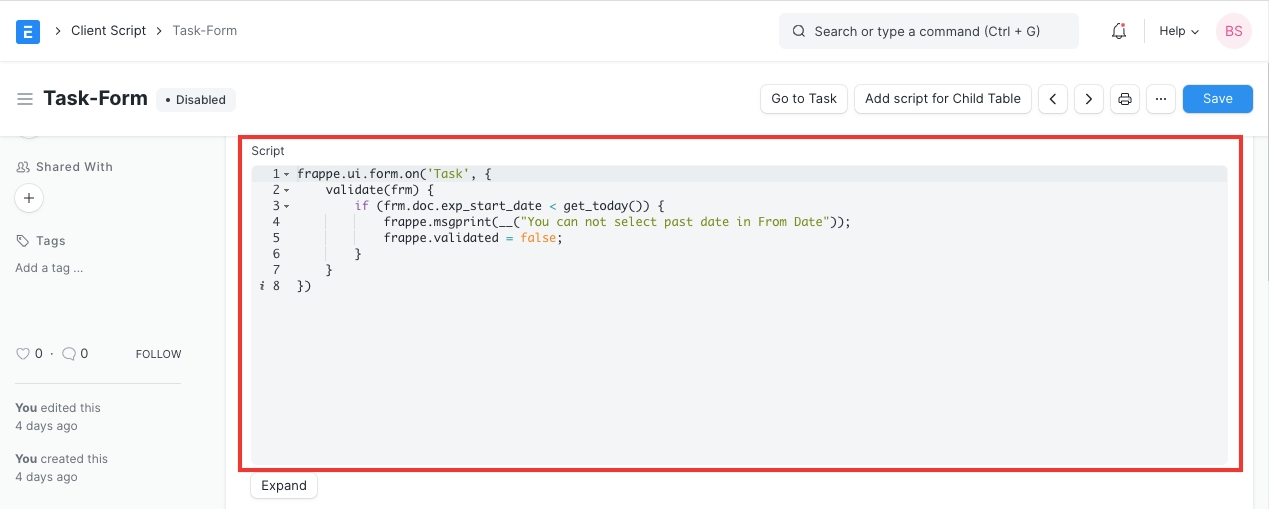Navigate to Client Script breadcrumb
The height and width of the screenshot is (509, 1269).
click(x=108, y=31)
